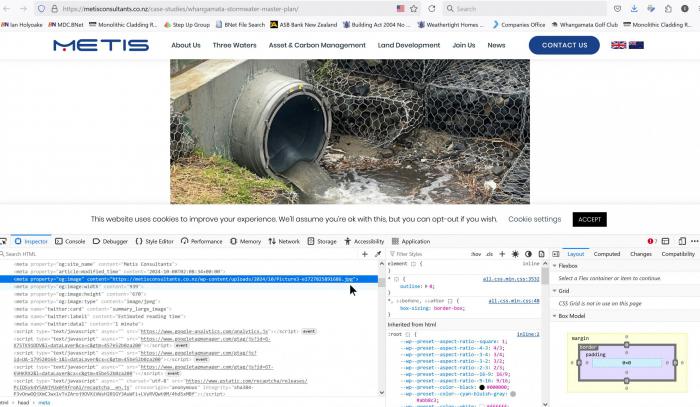Click the New Zealand flag icon on the website
The image size is (700, 407).
(637, 45)
